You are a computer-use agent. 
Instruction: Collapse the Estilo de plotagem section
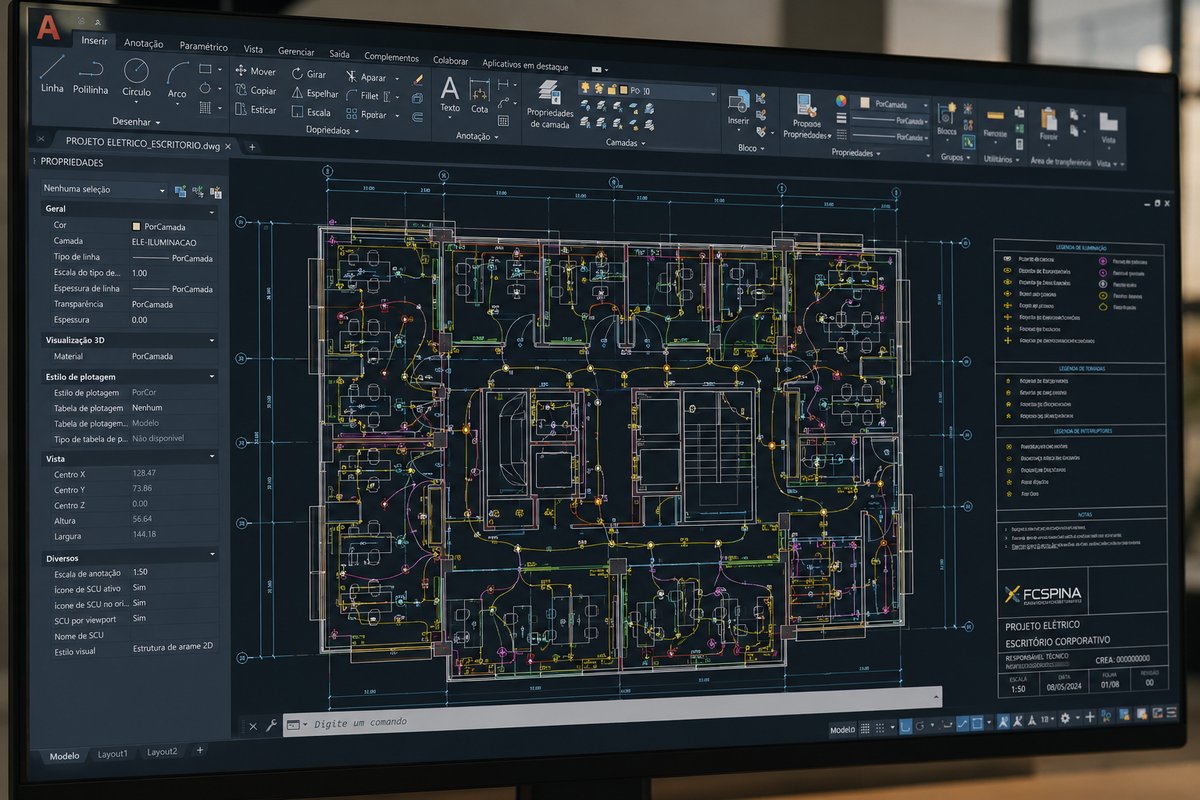(x=211, y=377)
